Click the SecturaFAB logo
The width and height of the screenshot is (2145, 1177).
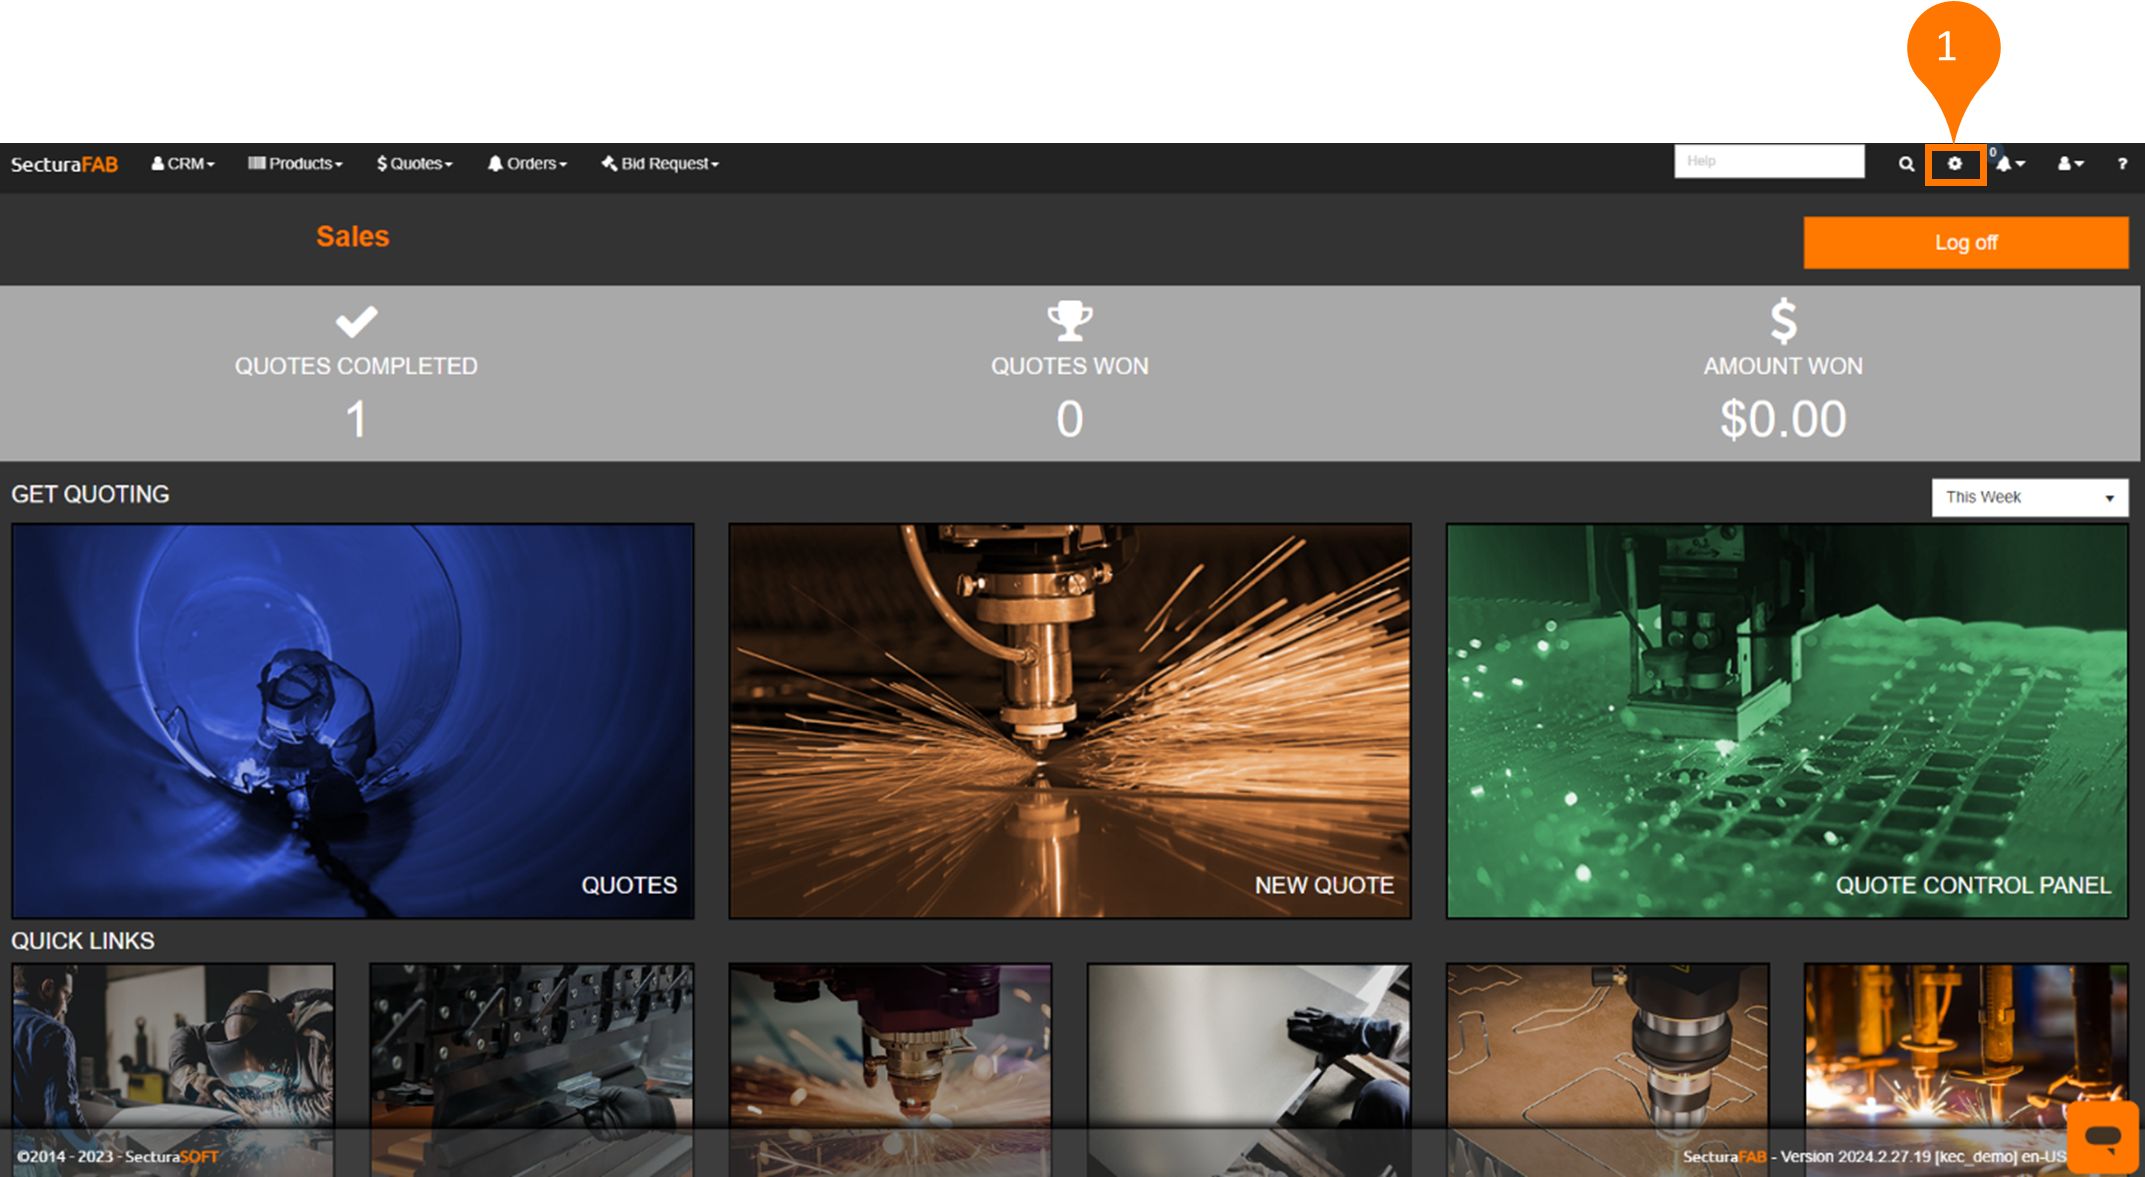point(64,164)
